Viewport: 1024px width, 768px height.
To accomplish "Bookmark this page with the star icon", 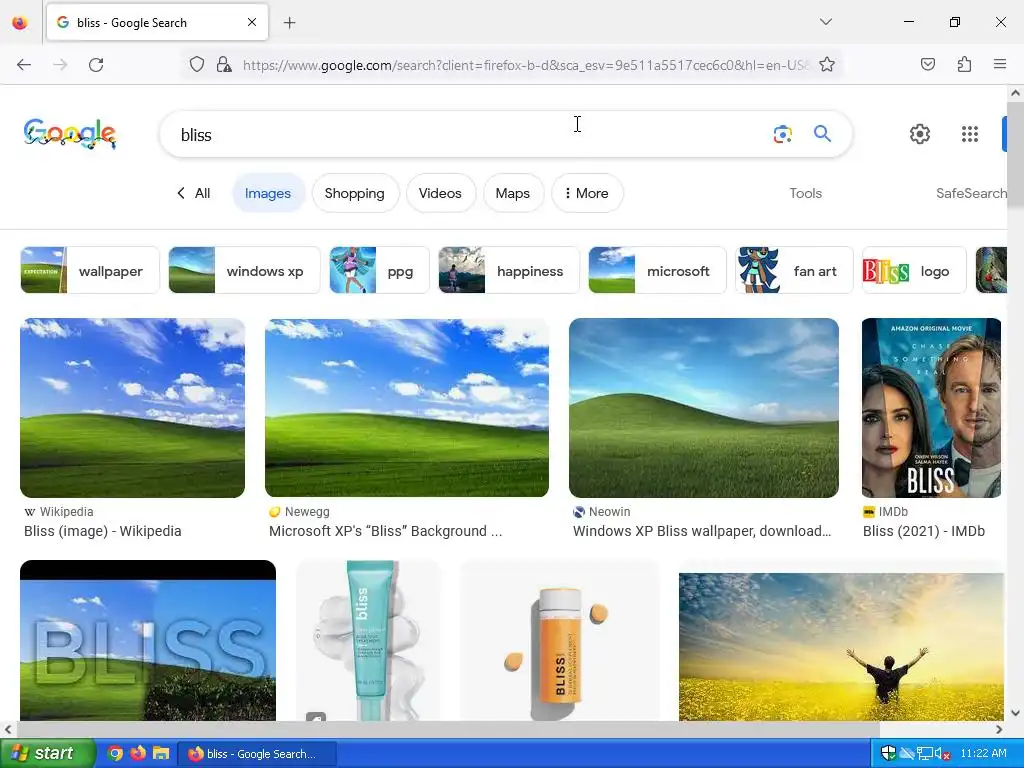I will pos(827,64).
